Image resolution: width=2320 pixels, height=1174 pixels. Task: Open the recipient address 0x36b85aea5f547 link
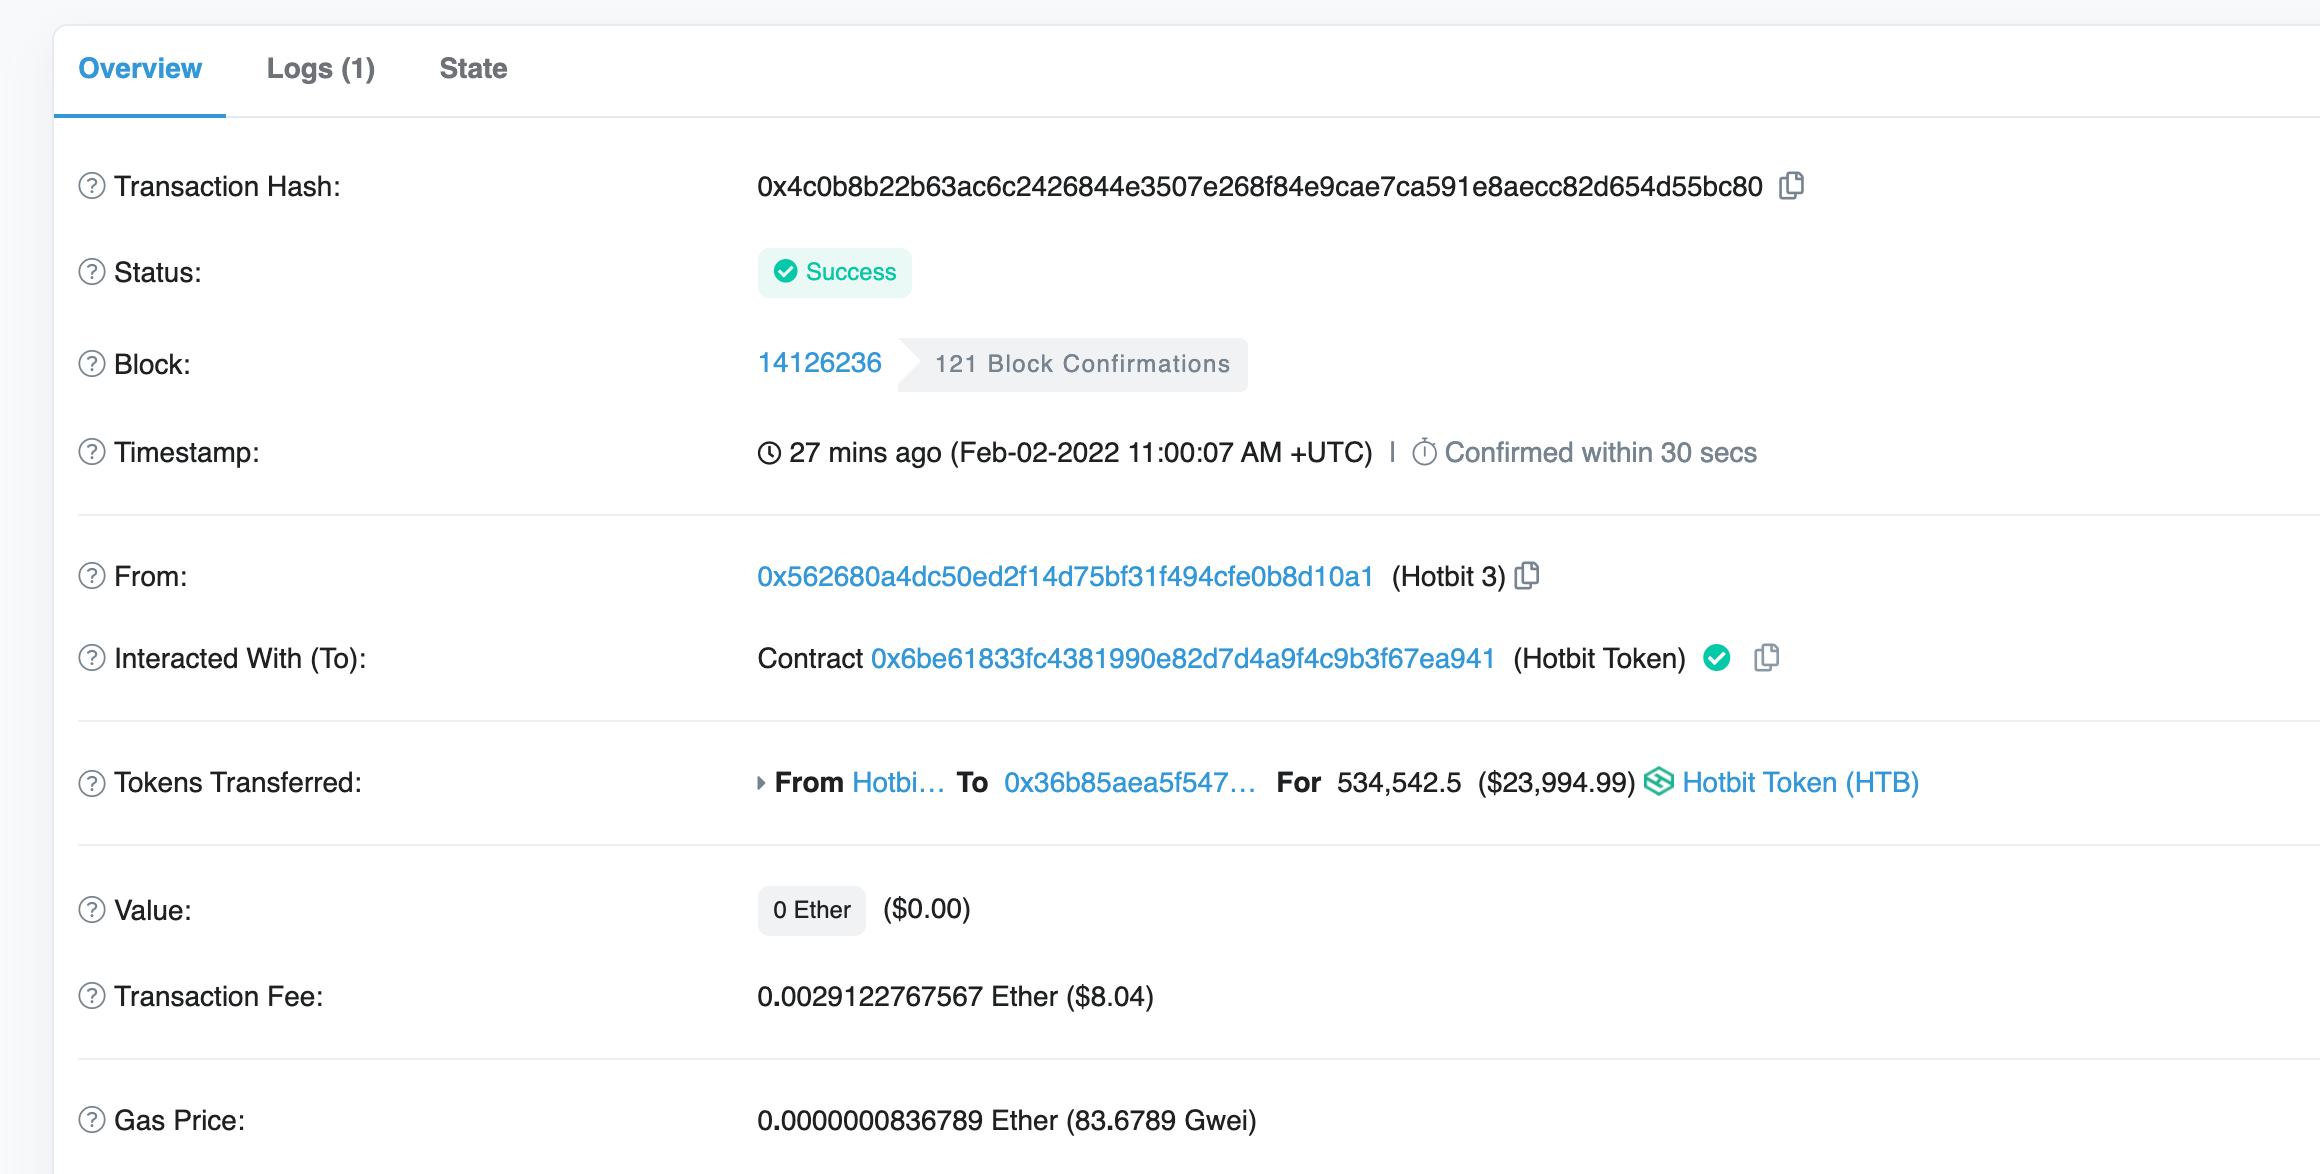pos(1129,782)
